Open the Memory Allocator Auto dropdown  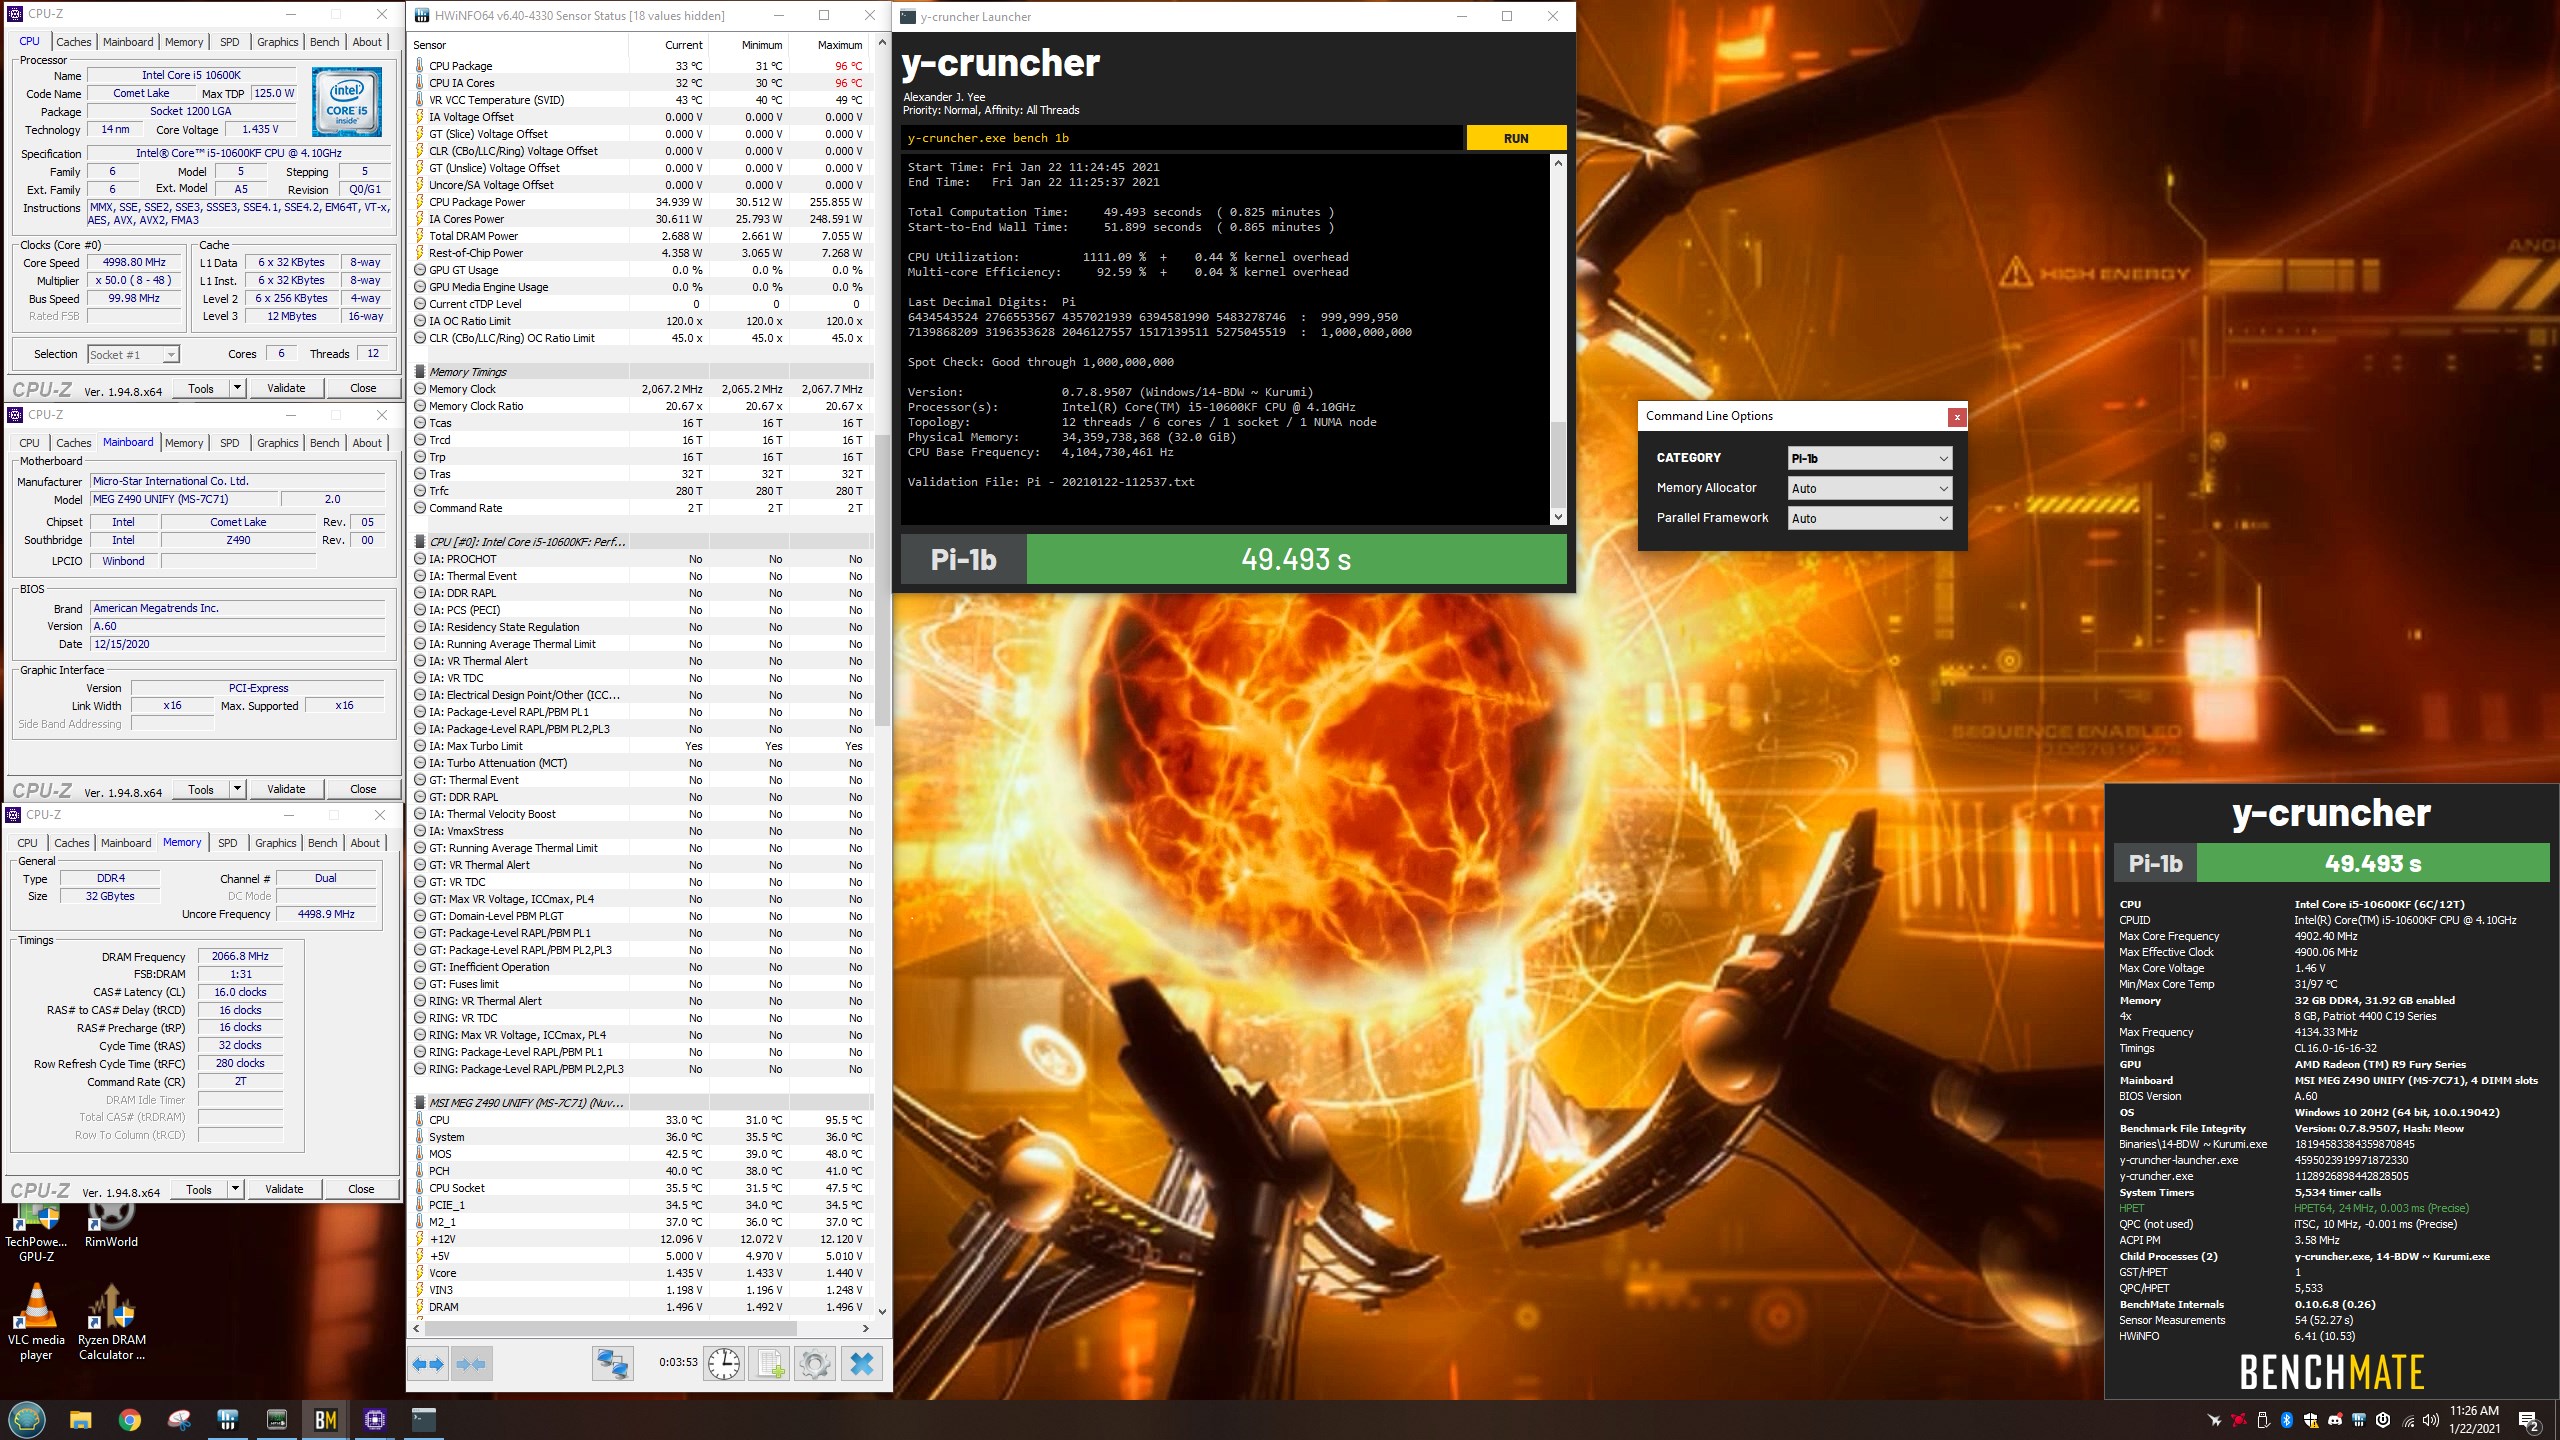tap(1869, 488)
